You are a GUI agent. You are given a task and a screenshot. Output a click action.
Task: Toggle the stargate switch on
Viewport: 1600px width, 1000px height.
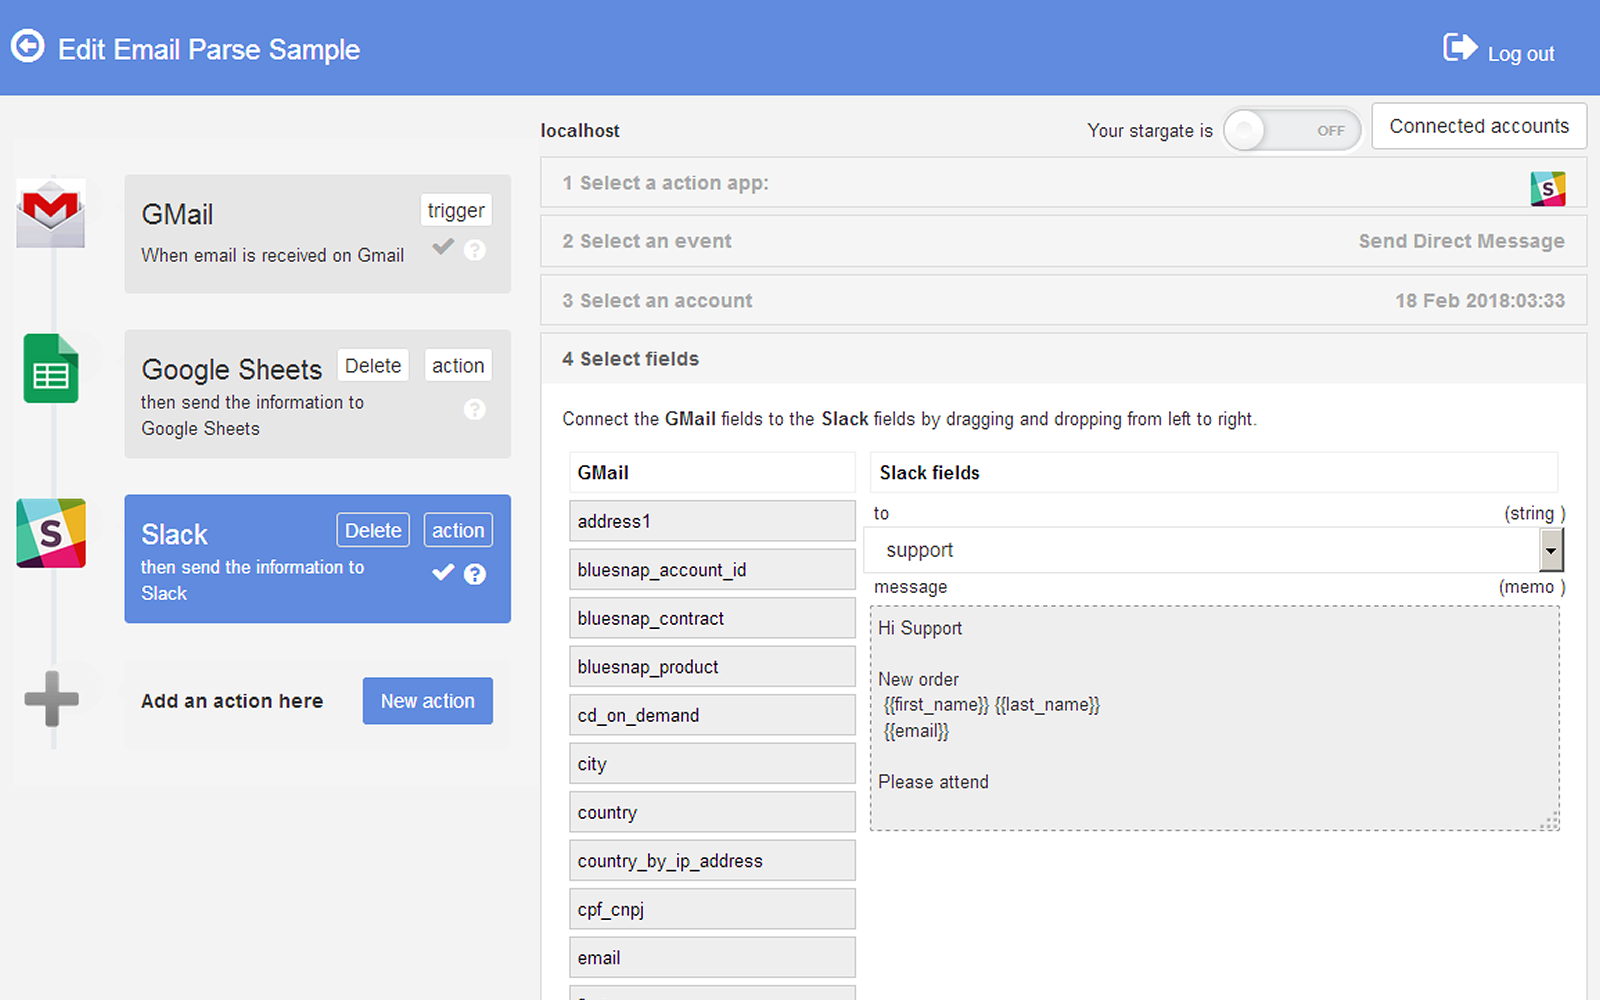click(x=1290, y=130)
